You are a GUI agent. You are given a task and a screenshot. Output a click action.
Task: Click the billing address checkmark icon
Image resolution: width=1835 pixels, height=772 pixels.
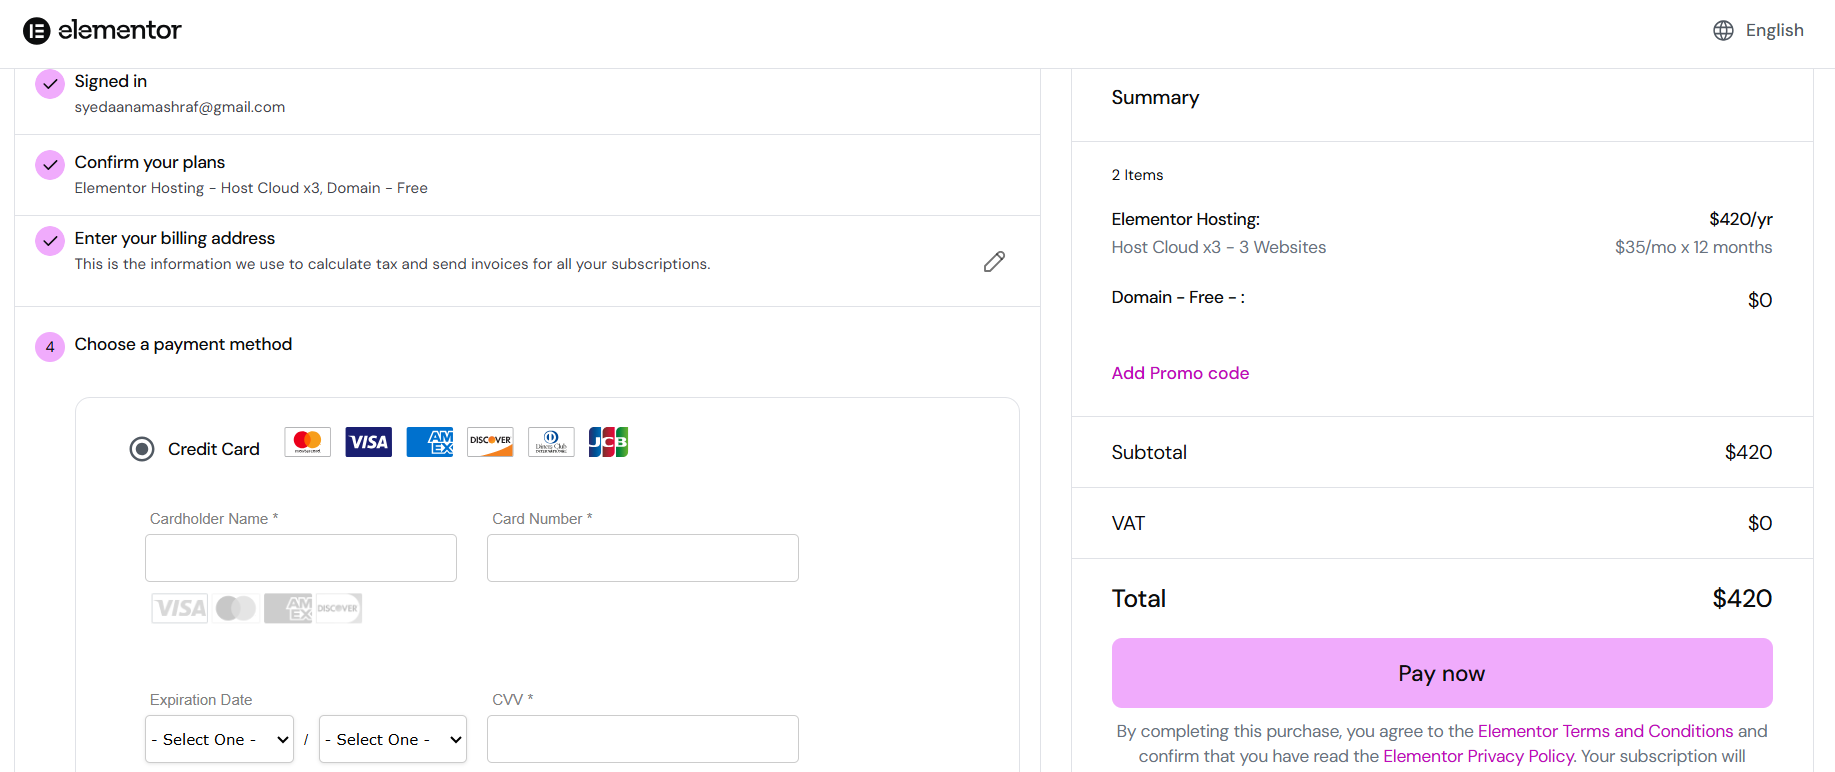click(50, 241)
